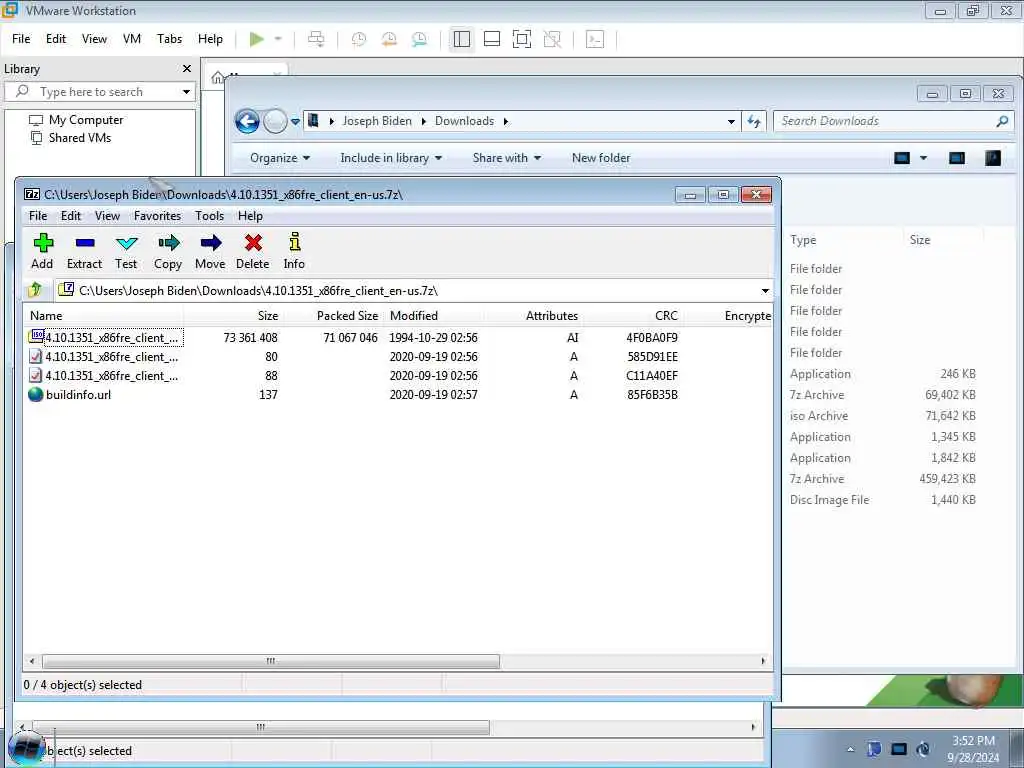Image resolution: width=1024 pixels, height=768 pixels.
Task: Open the 7-Zip Tools menu
Action: point(210,216)
